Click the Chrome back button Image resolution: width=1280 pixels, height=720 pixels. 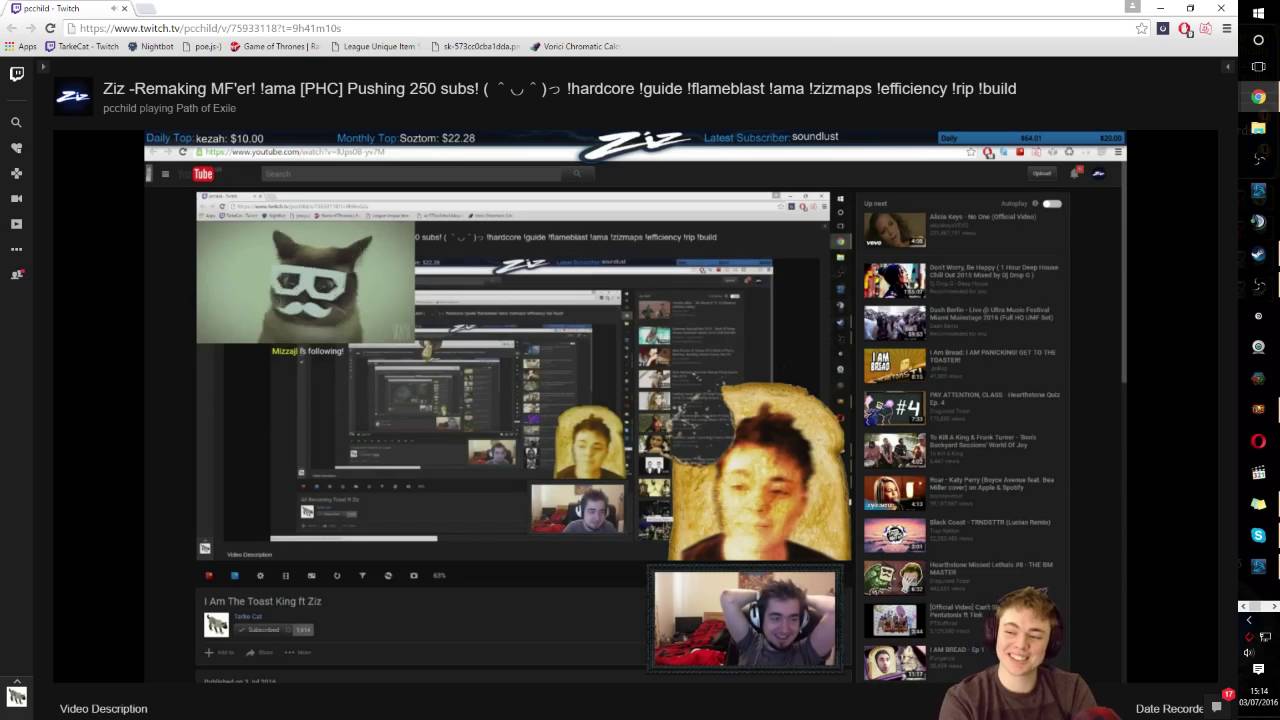tap(11, 29)
